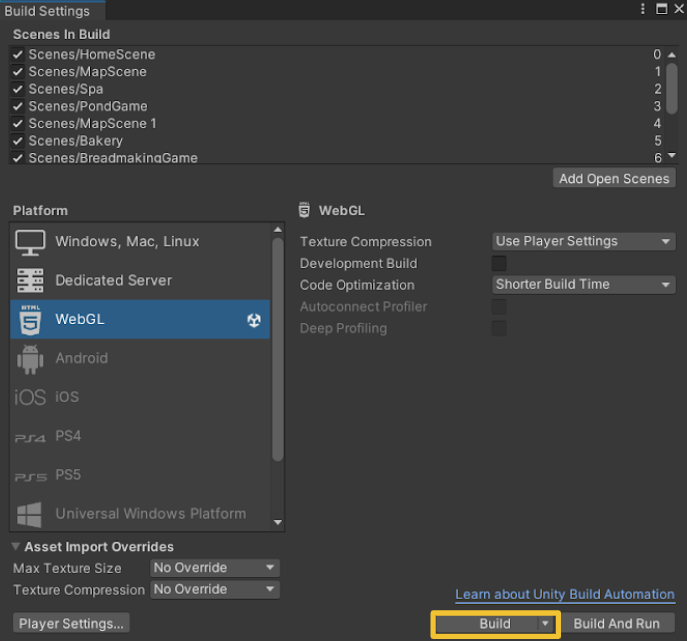The image size is (687, 641).
Task: Open Learn about Unity Build Automation link
Action: click(565, 595)
